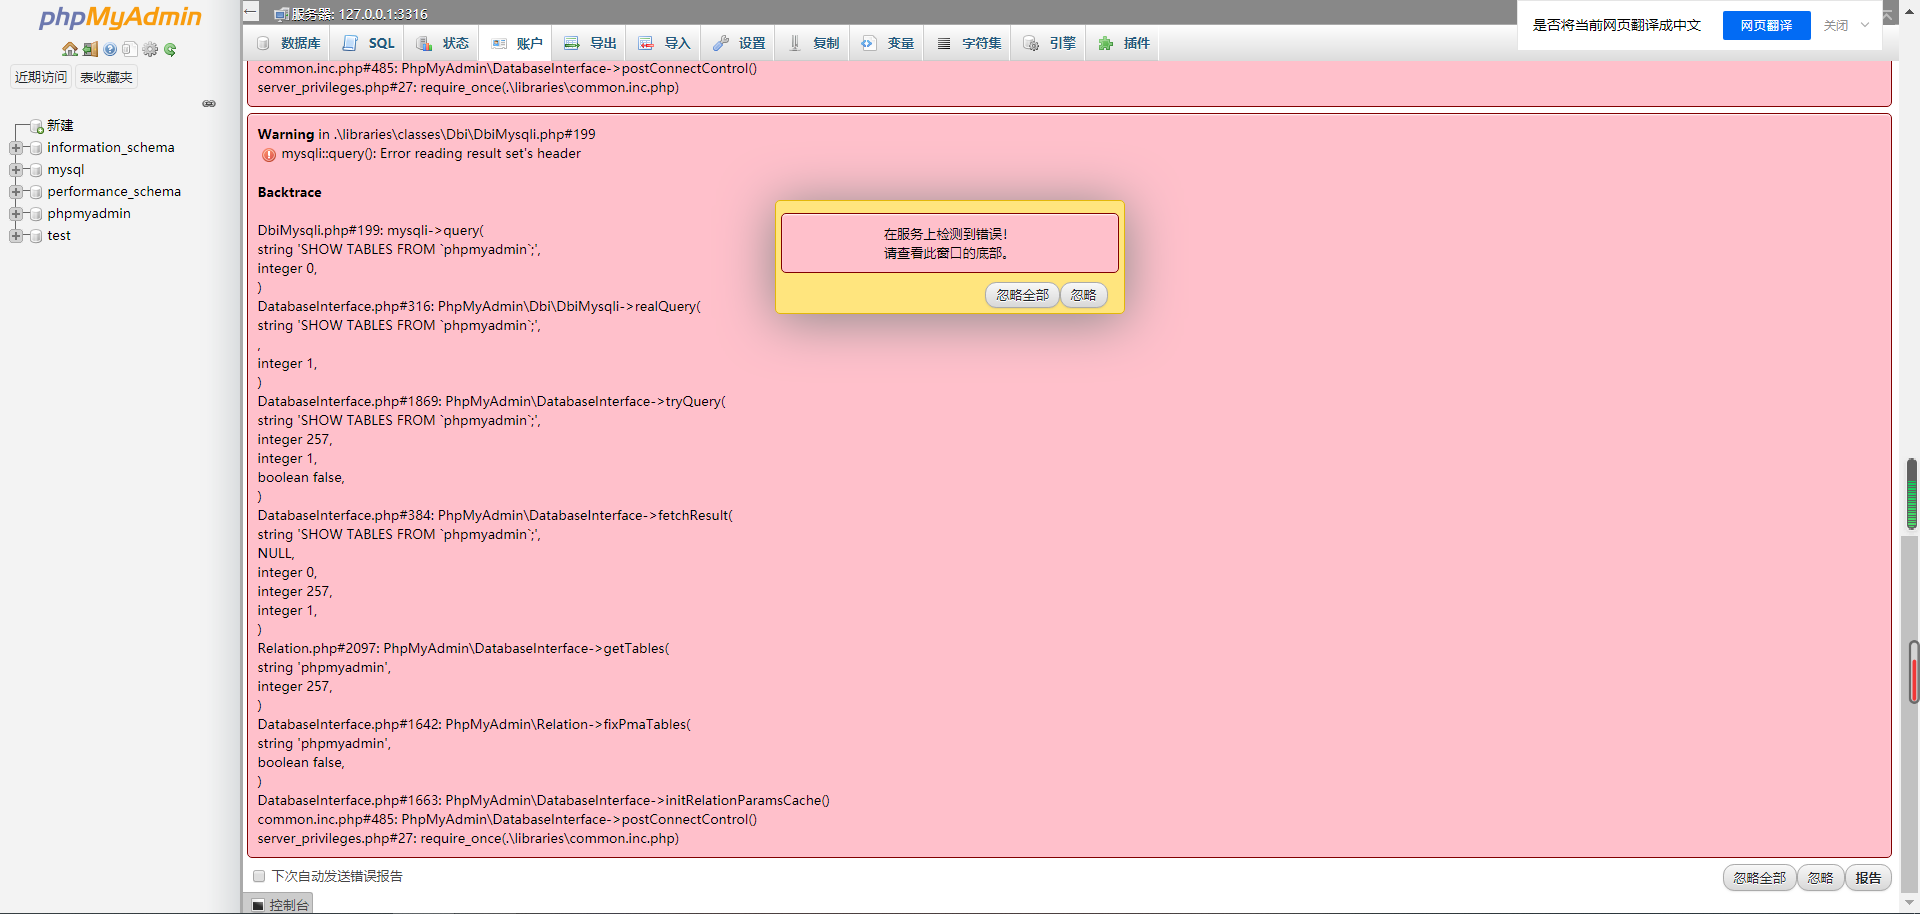Click the phpMyAdmin logo
Image resolution: width=1920 pixels, height=914 pixels.
pyautogui.click(x=120, y=17)
